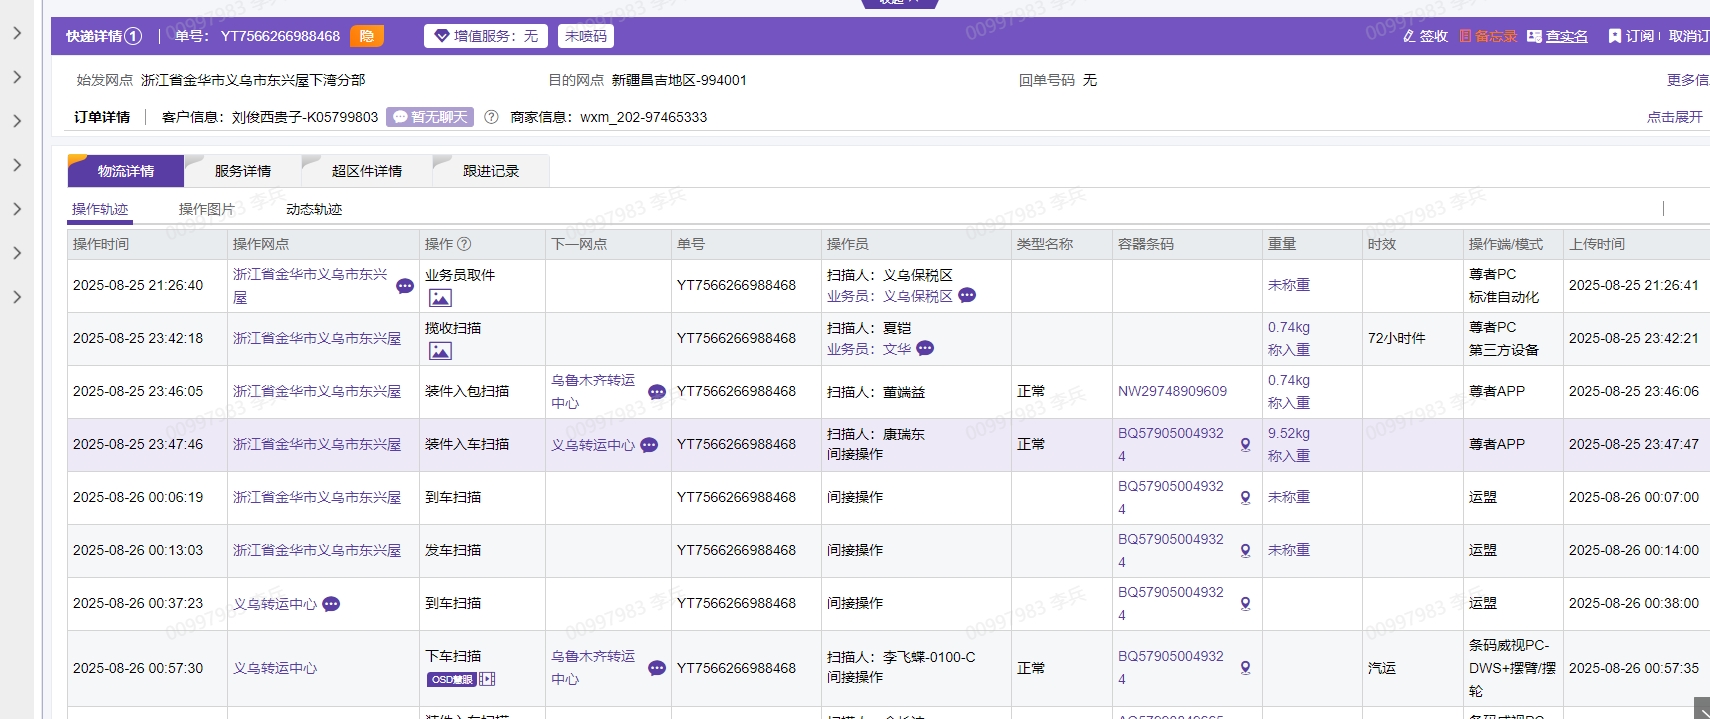The height and width of the screenshot is (719, 1710).
Task: Click the 签收 sign-off action
Action: click(x=1425, y=36)
